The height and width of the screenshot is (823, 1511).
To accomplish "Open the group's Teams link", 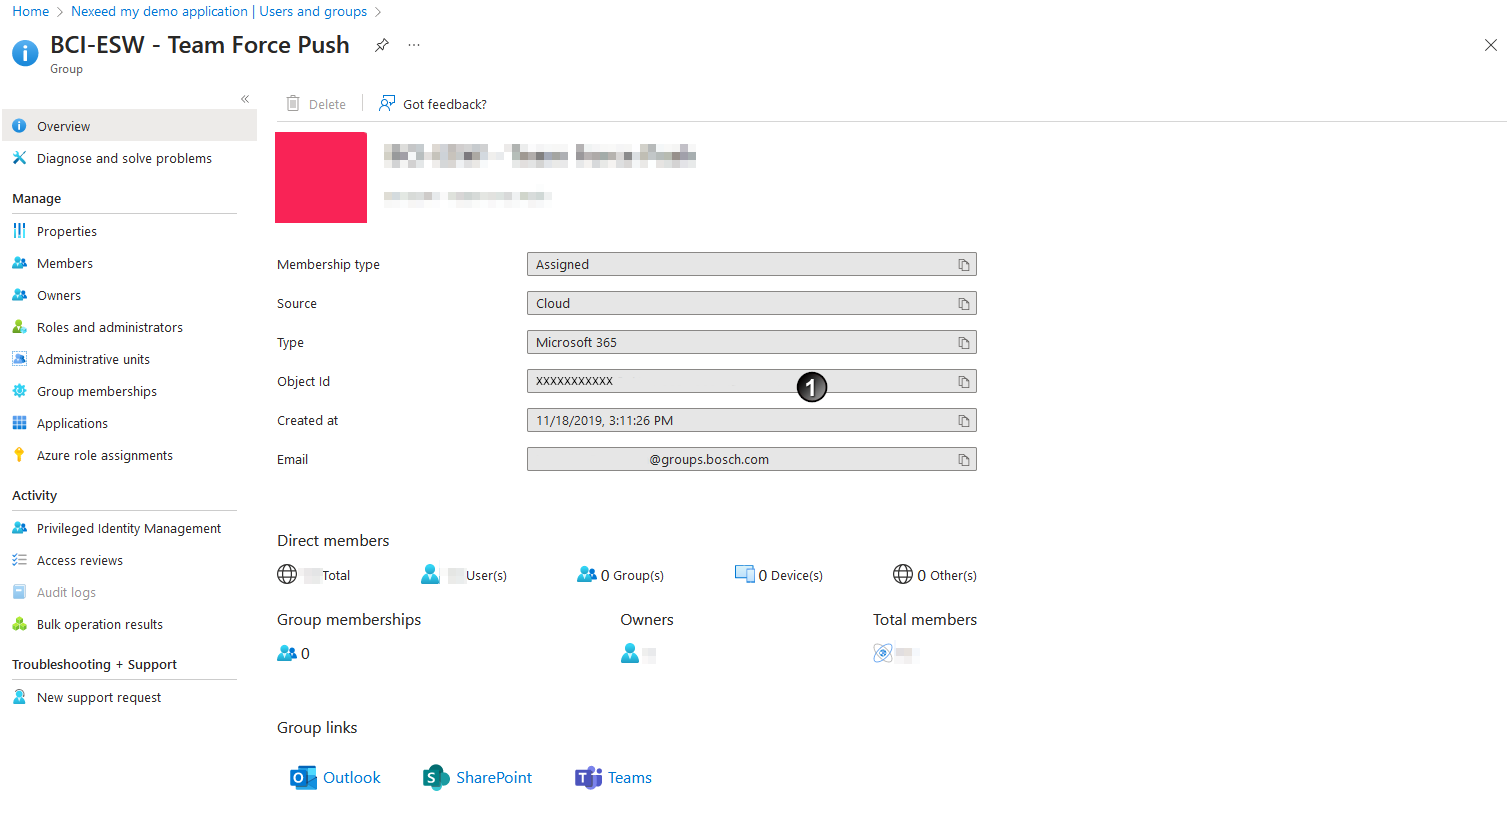I will tap(613, 777).
